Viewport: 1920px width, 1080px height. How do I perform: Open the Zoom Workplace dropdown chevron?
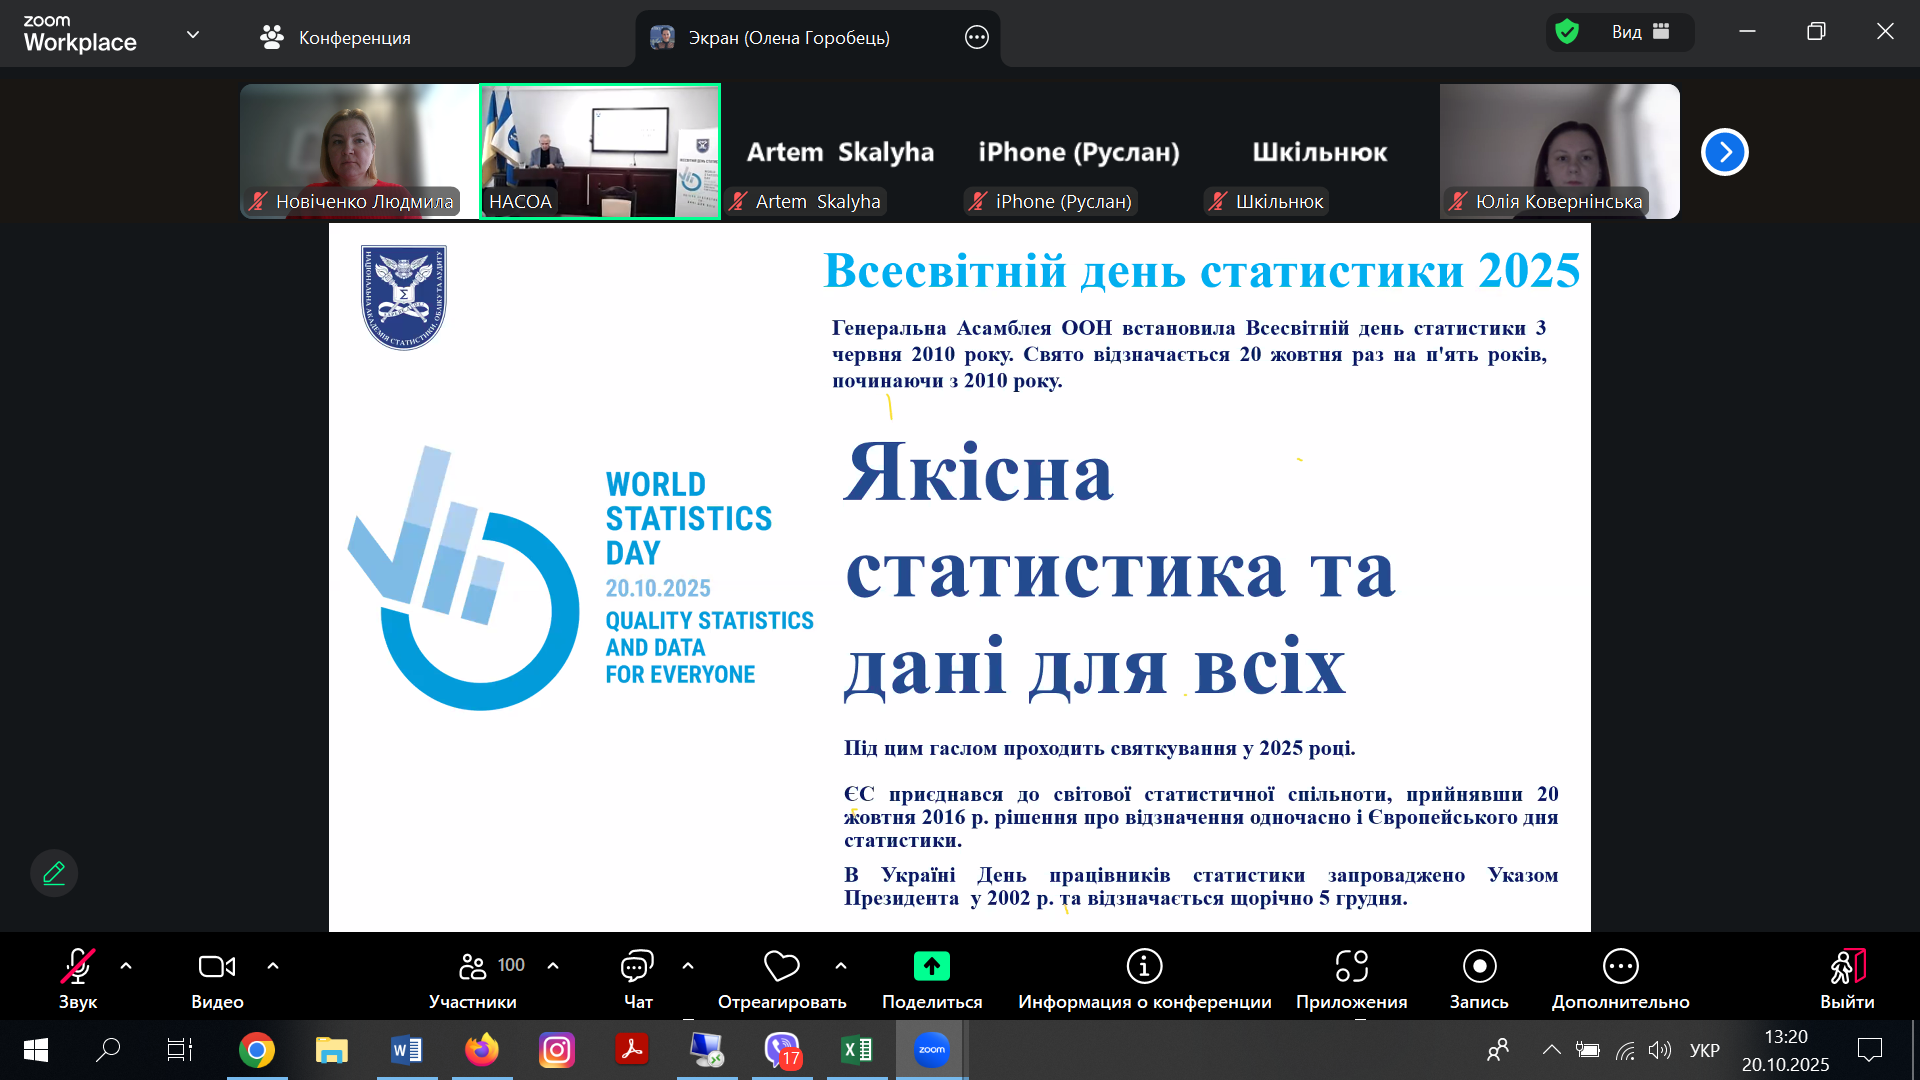coord(193,35)
